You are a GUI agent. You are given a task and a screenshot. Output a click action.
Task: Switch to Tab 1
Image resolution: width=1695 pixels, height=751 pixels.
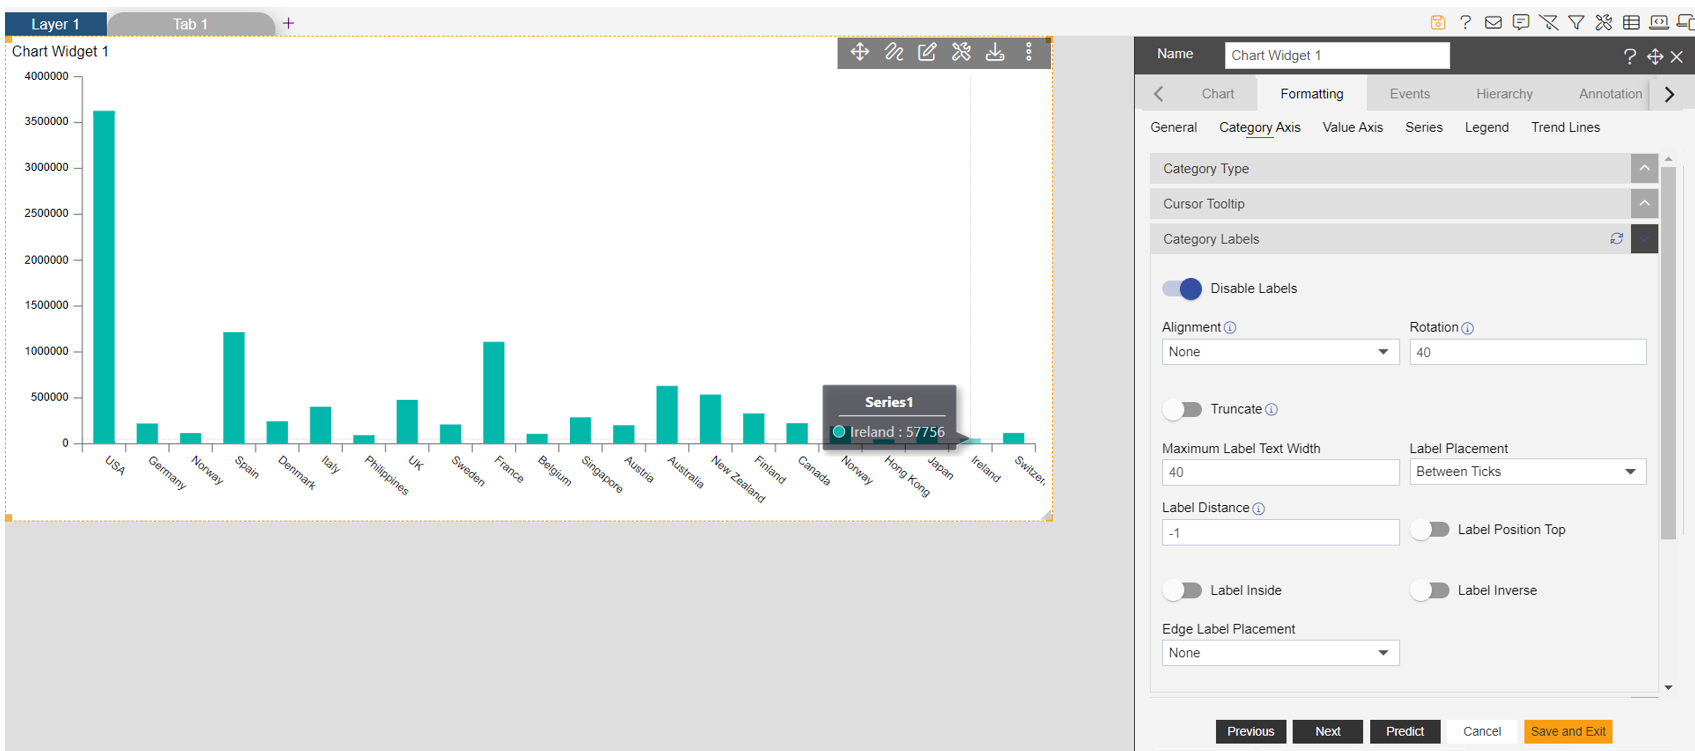tap(190, 24)
